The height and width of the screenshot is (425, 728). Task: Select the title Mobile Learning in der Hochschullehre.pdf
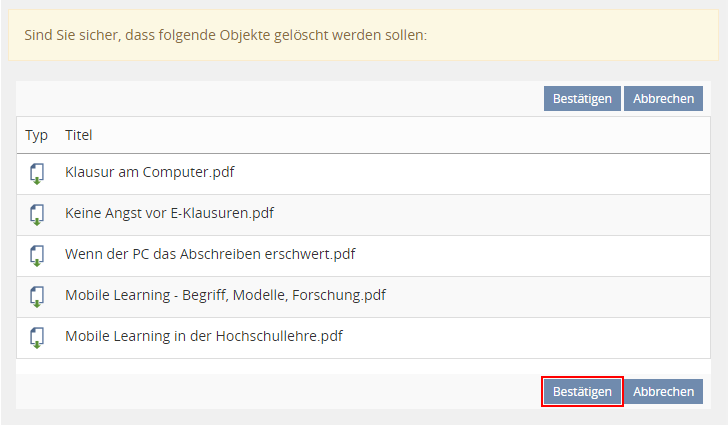click(204, 336)
